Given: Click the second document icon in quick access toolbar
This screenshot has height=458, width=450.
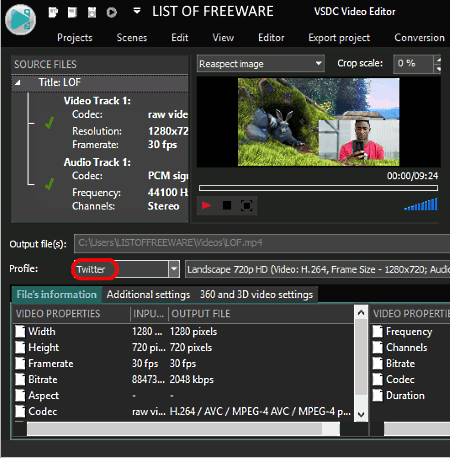Looking at the screenshot, I should [x=72, y=13].
